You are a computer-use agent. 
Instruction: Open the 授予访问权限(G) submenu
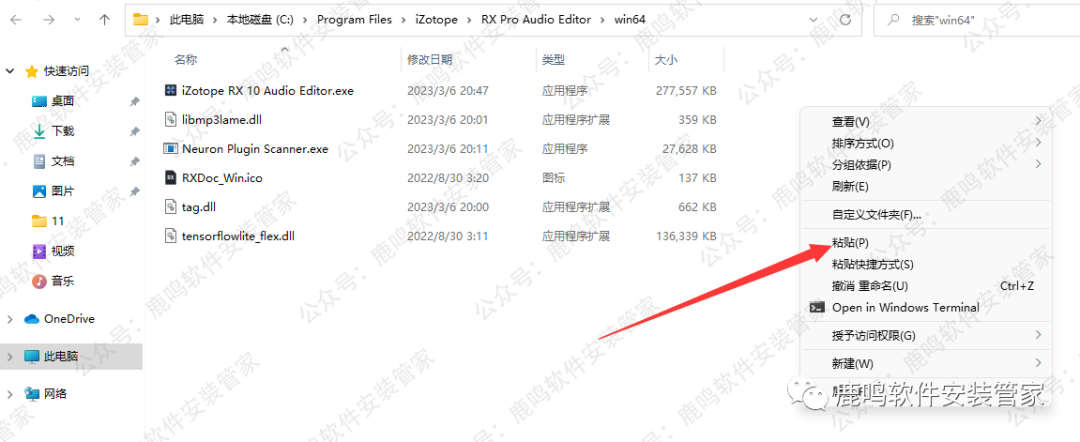tap(925, 335)
